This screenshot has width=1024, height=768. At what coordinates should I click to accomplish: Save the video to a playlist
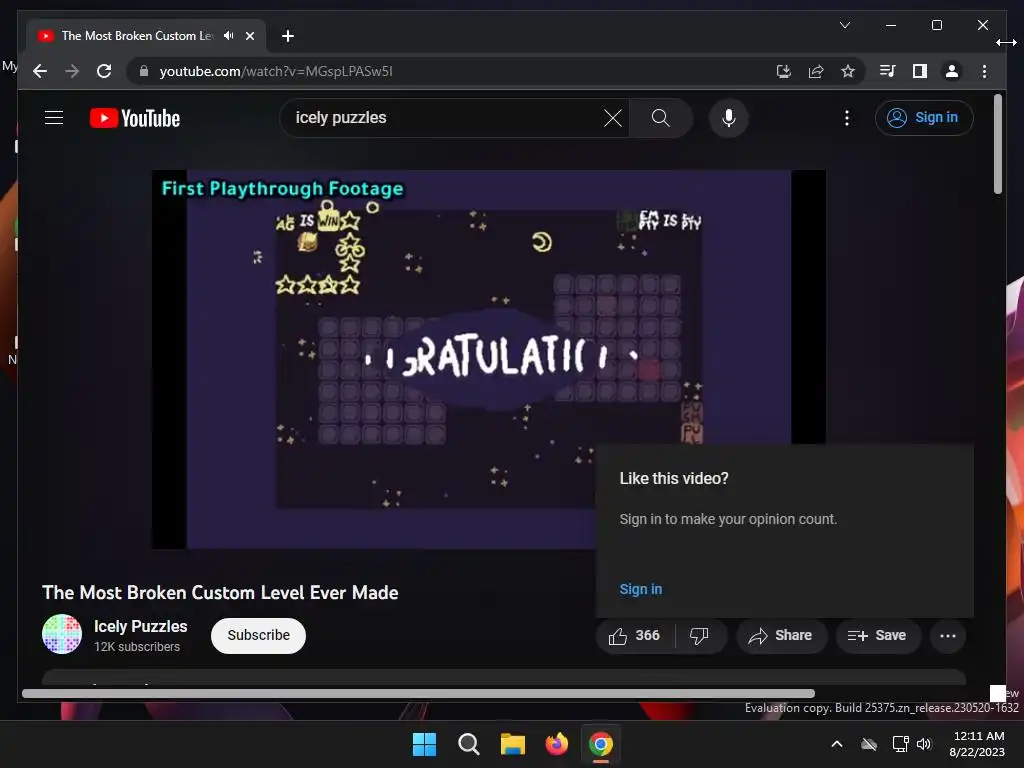point(878,635)
